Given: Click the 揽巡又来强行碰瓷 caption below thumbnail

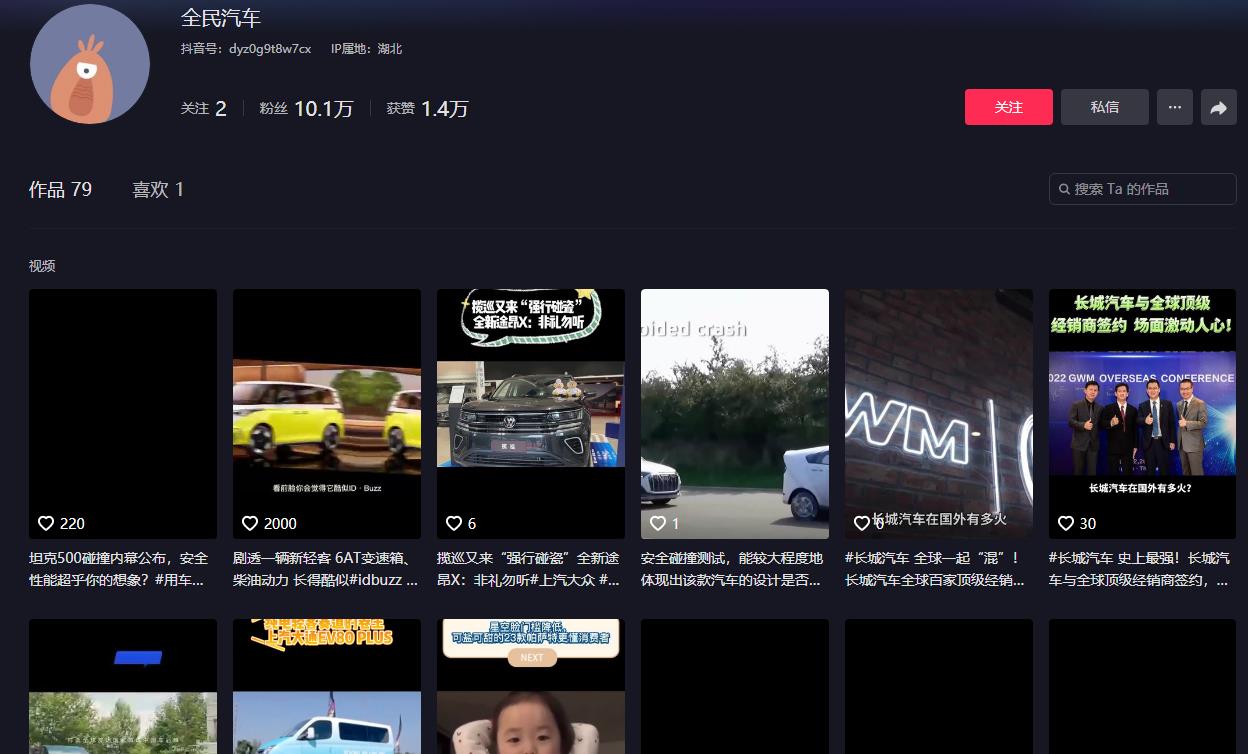Looking at the screenshot, I should [529, 569].
